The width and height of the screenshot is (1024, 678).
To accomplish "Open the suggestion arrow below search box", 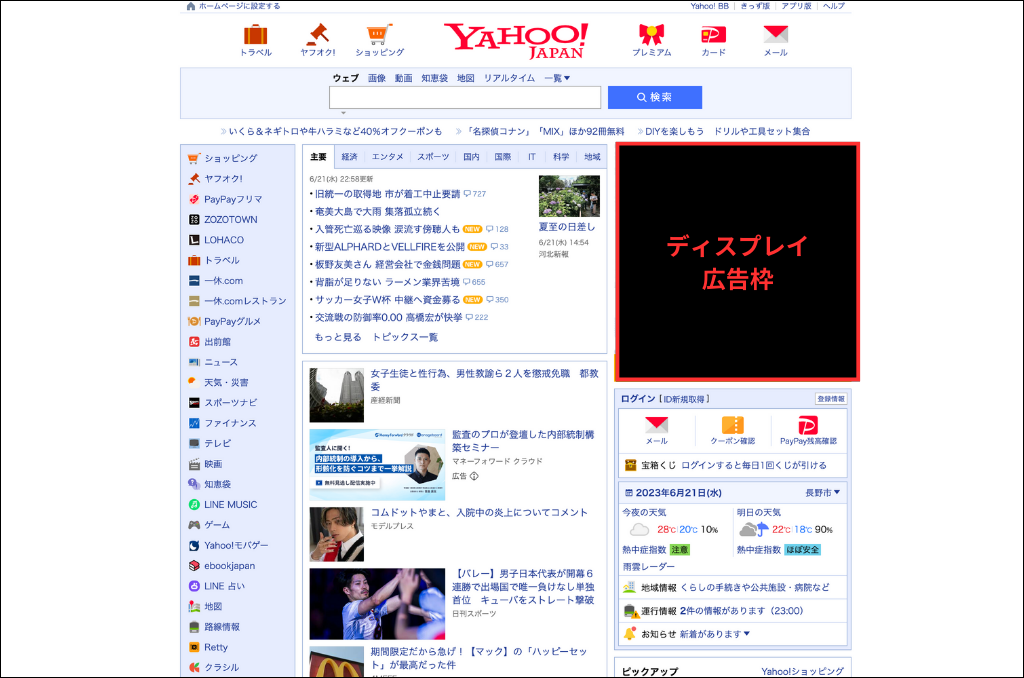I will point(344,113).
